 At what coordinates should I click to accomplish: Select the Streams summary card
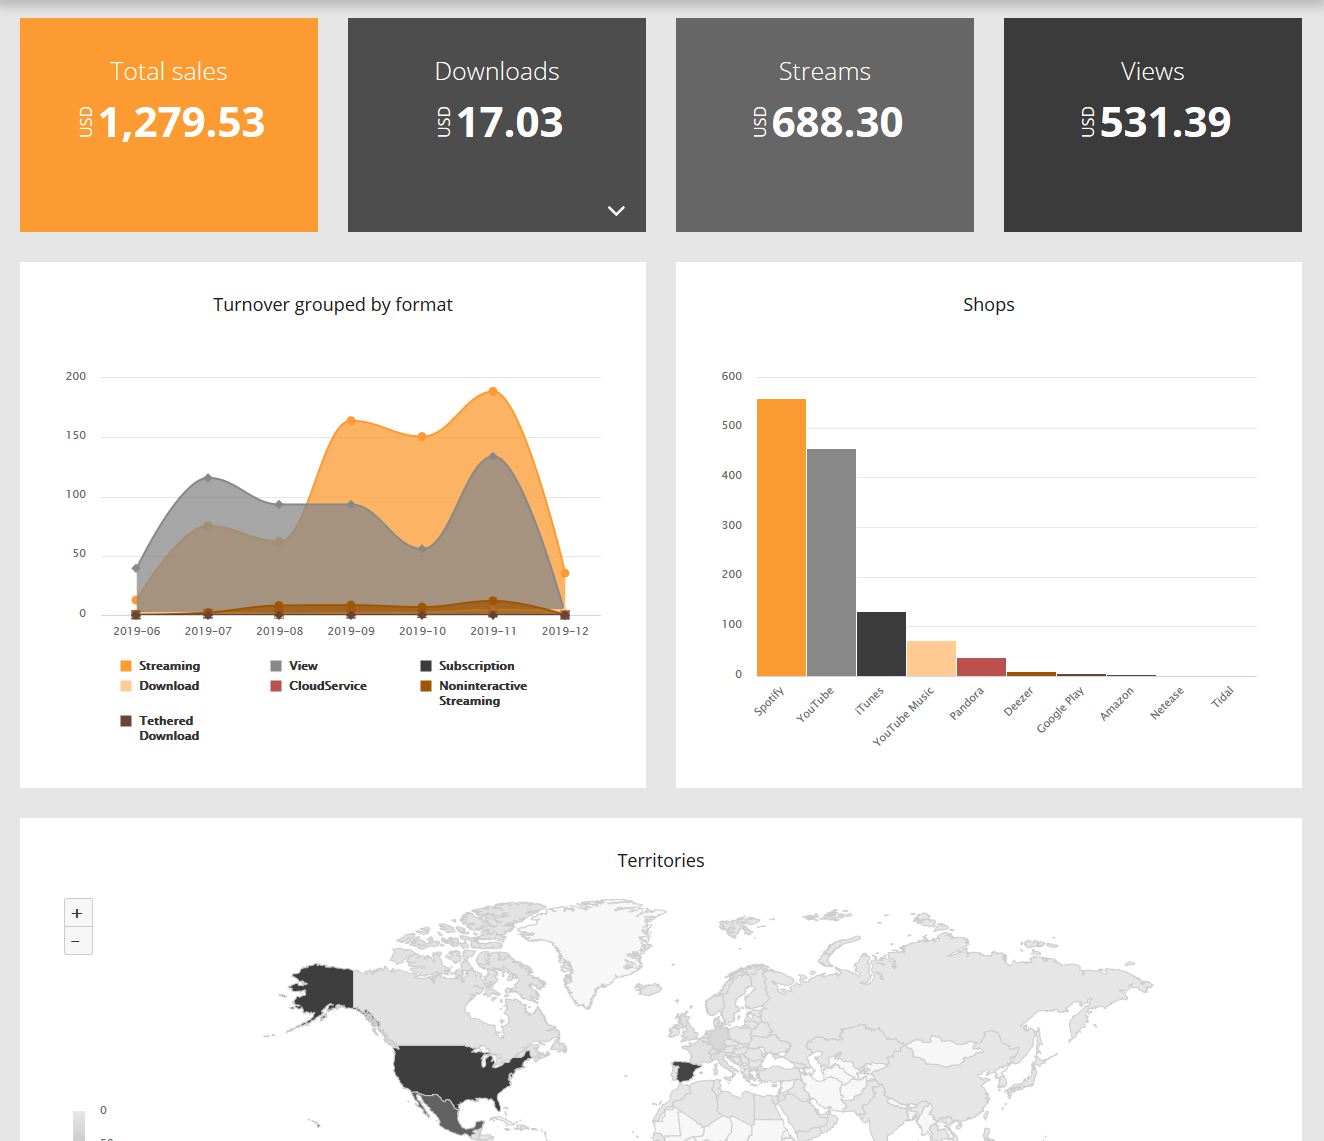pyautogui.click(x=824, y=125)
